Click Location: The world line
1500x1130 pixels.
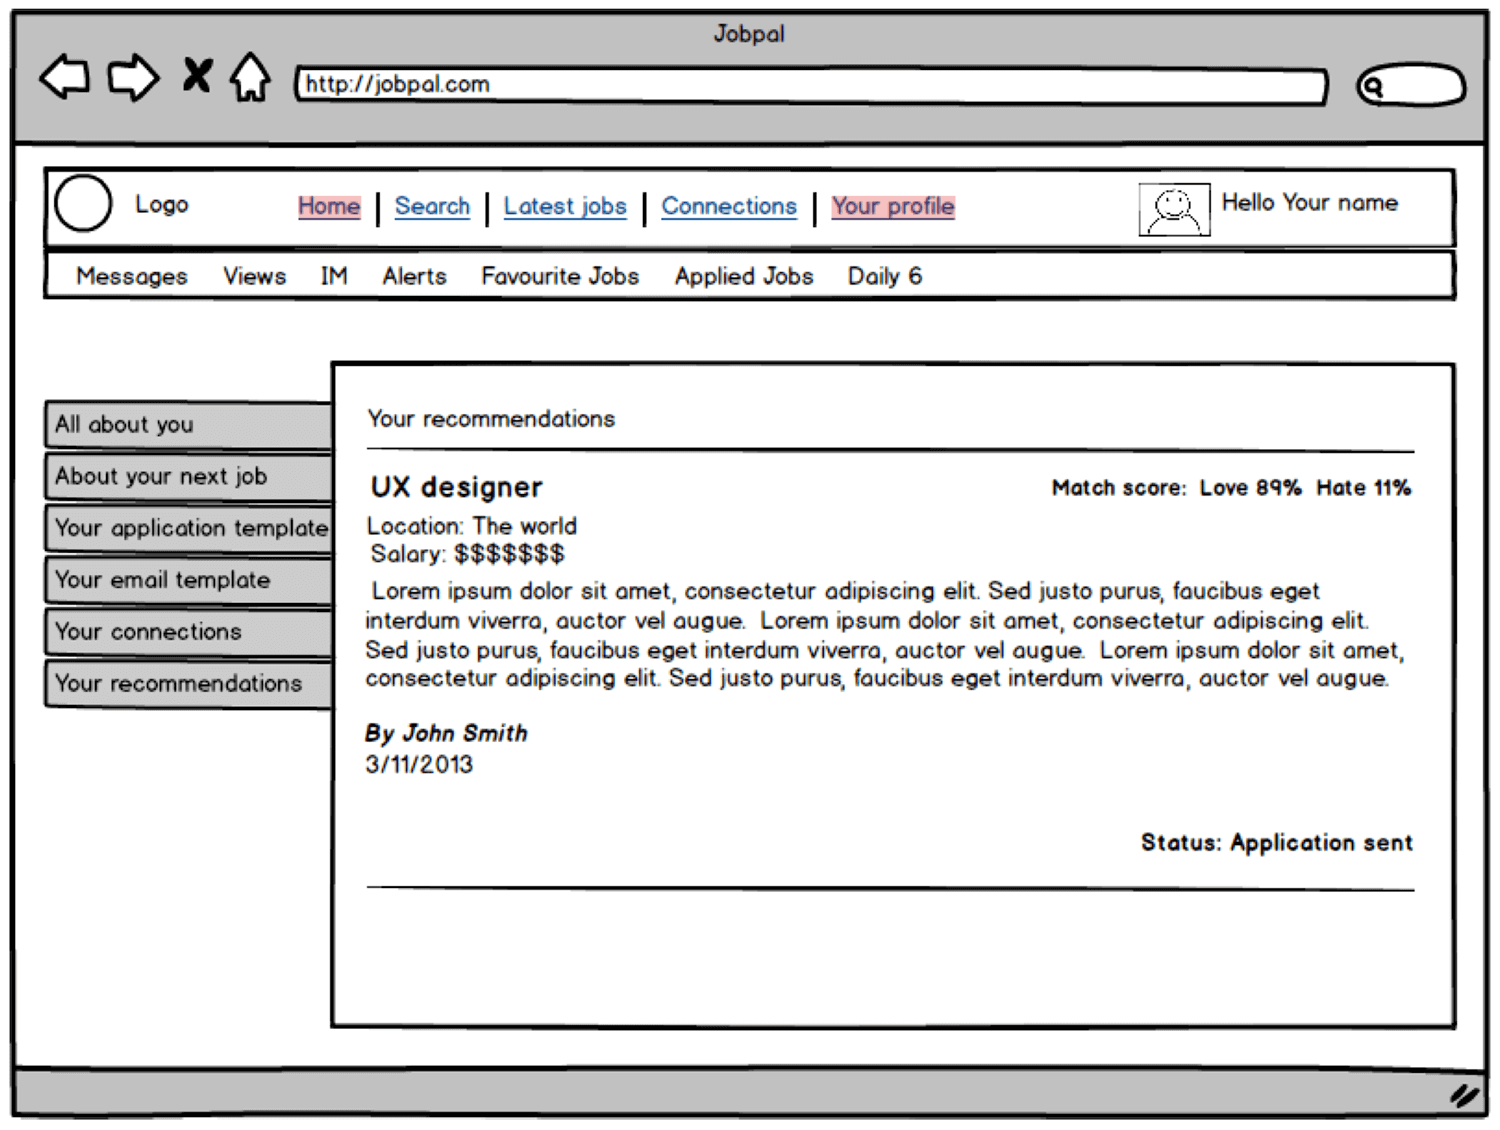coord(472,526)
